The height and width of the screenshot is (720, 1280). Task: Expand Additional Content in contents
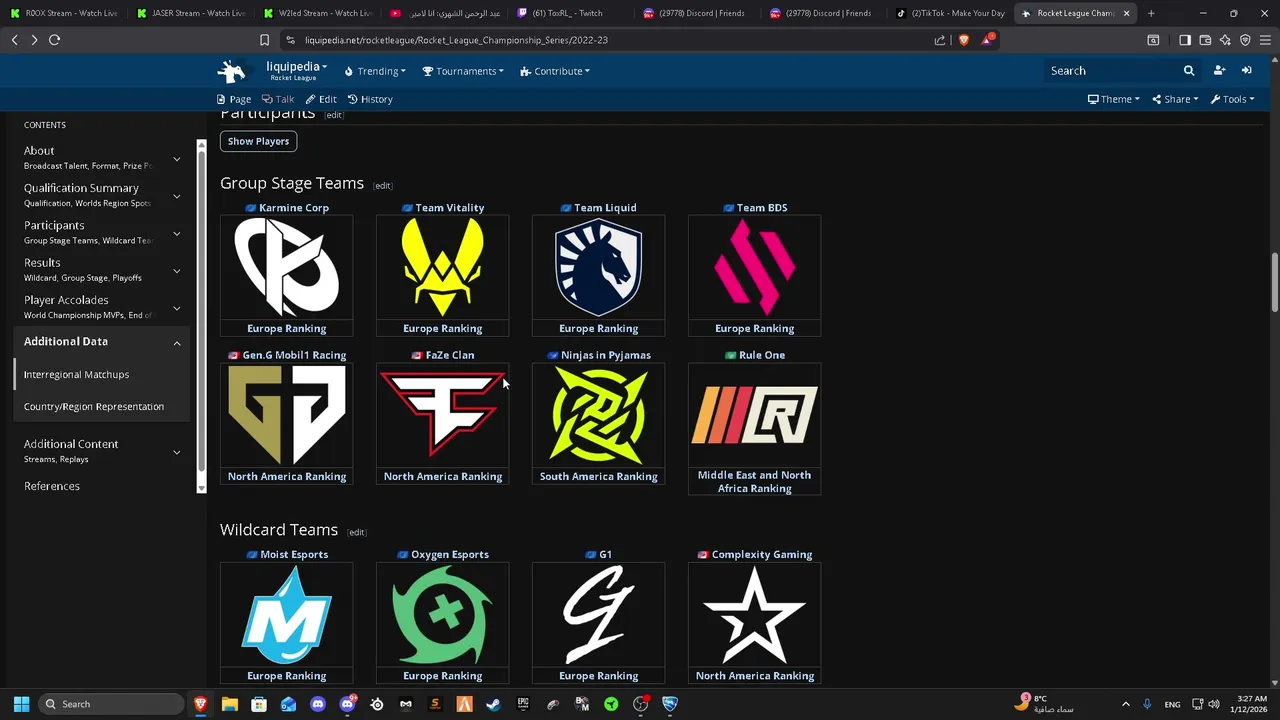[x=176, y=452]
